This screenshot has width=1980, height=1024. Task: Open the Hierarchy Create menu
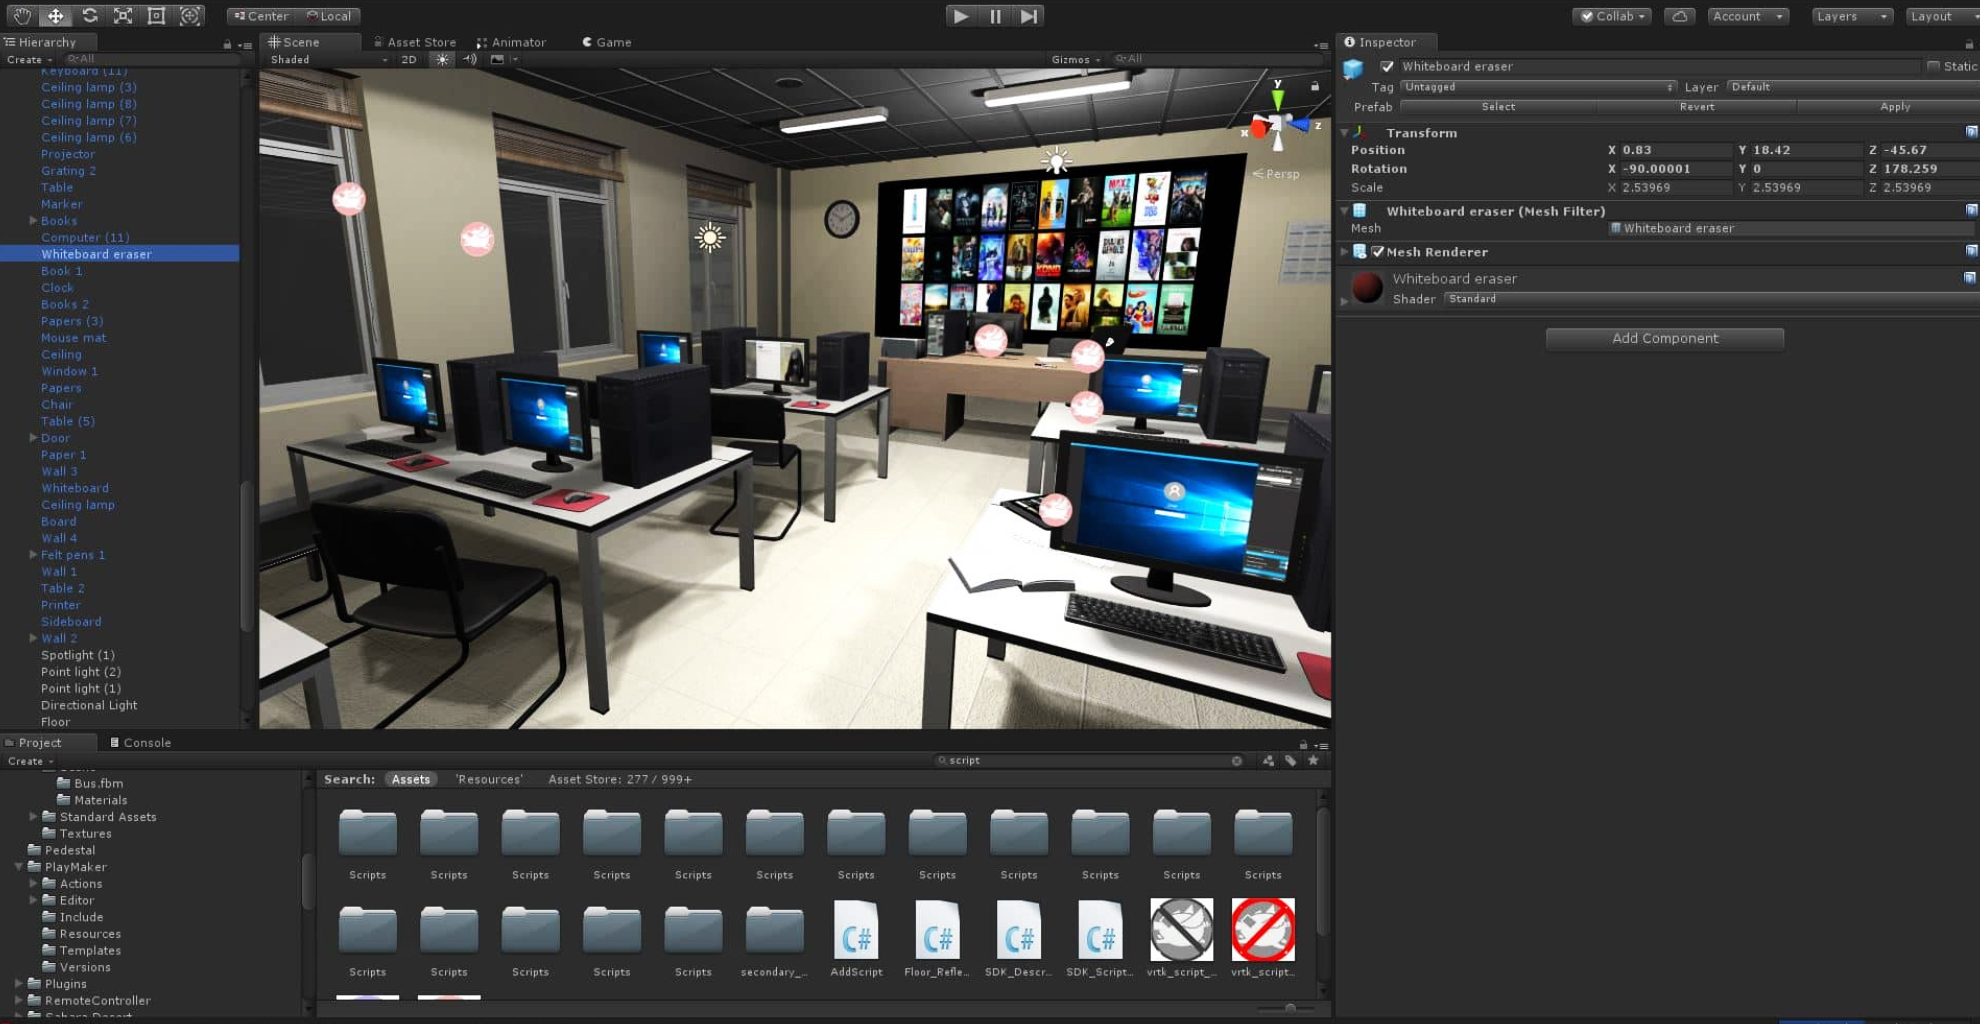29,59
